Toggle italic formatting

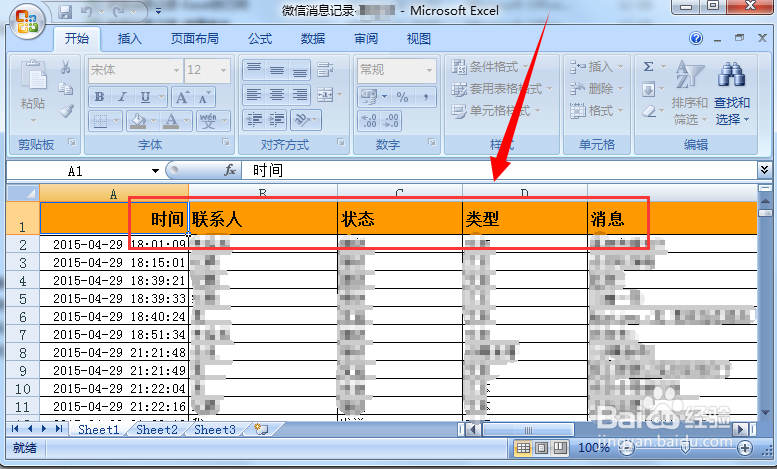122,97
